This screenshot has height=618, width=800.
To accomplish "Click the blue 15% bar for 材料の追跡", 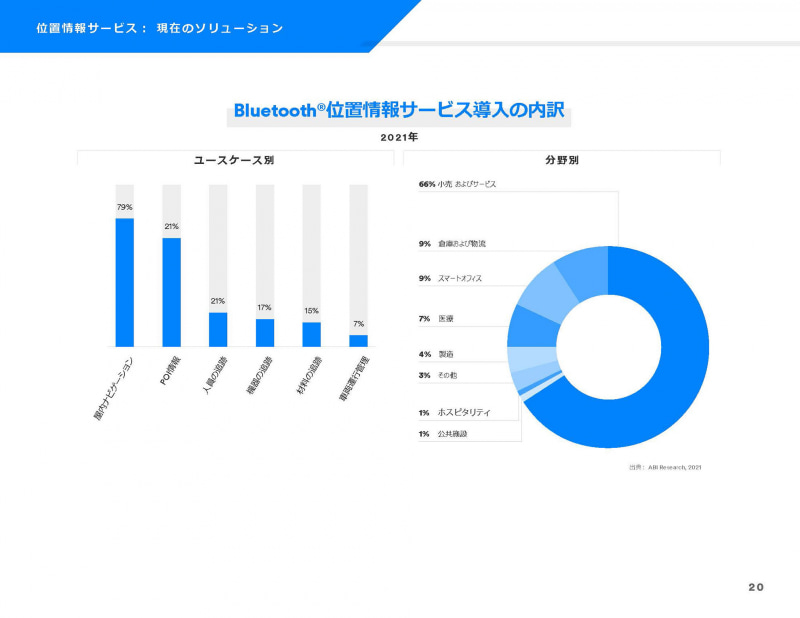I will coord(312,335).
